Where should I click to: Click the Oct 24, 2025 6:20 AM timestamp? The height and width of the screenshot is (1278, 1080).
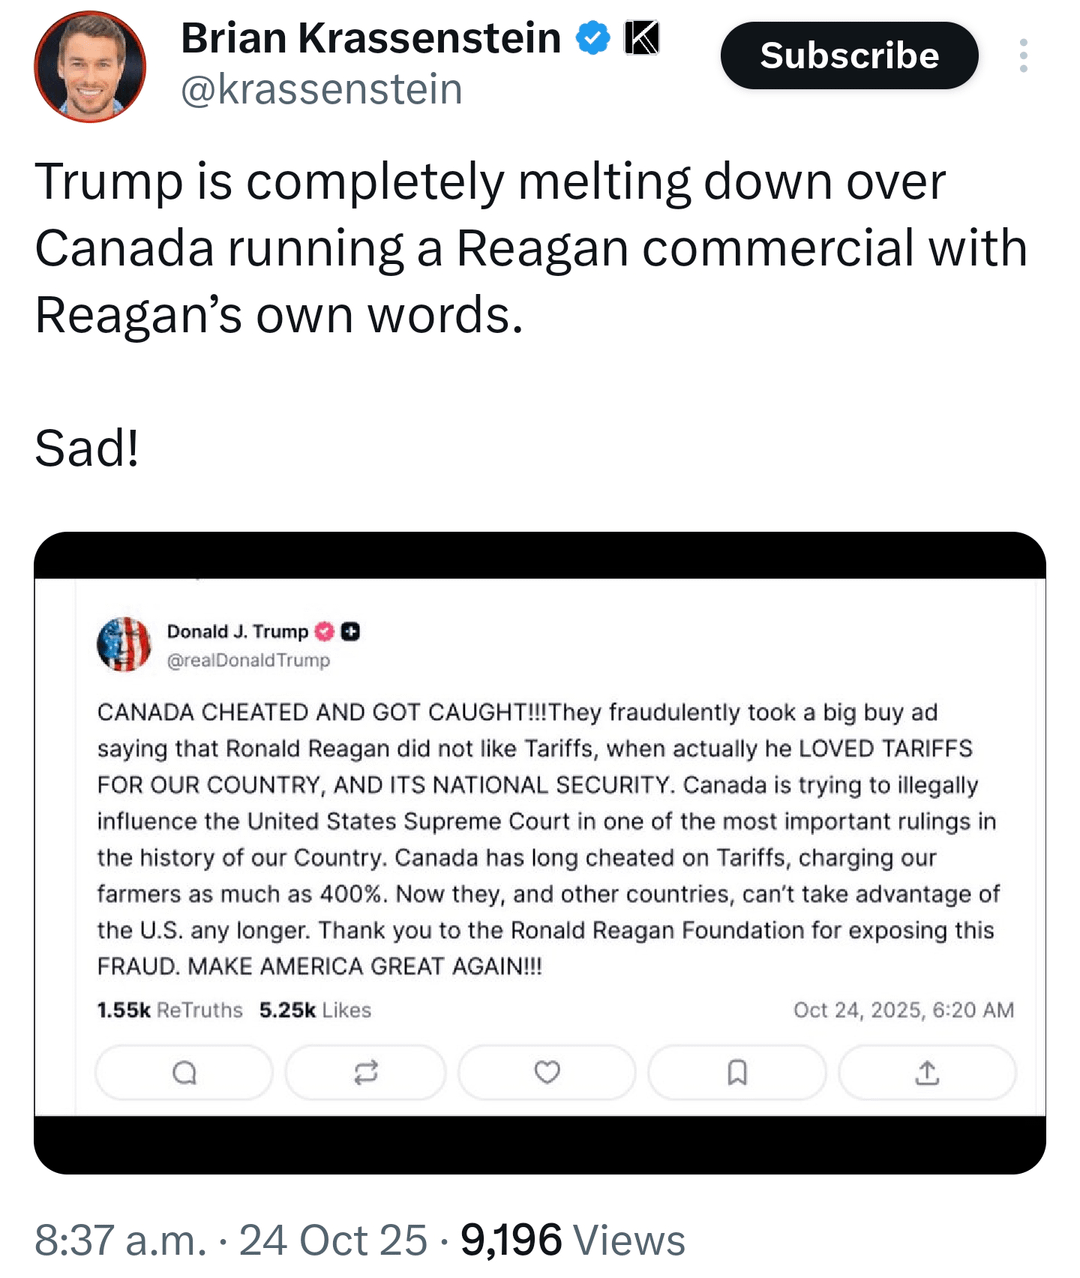903,1010
